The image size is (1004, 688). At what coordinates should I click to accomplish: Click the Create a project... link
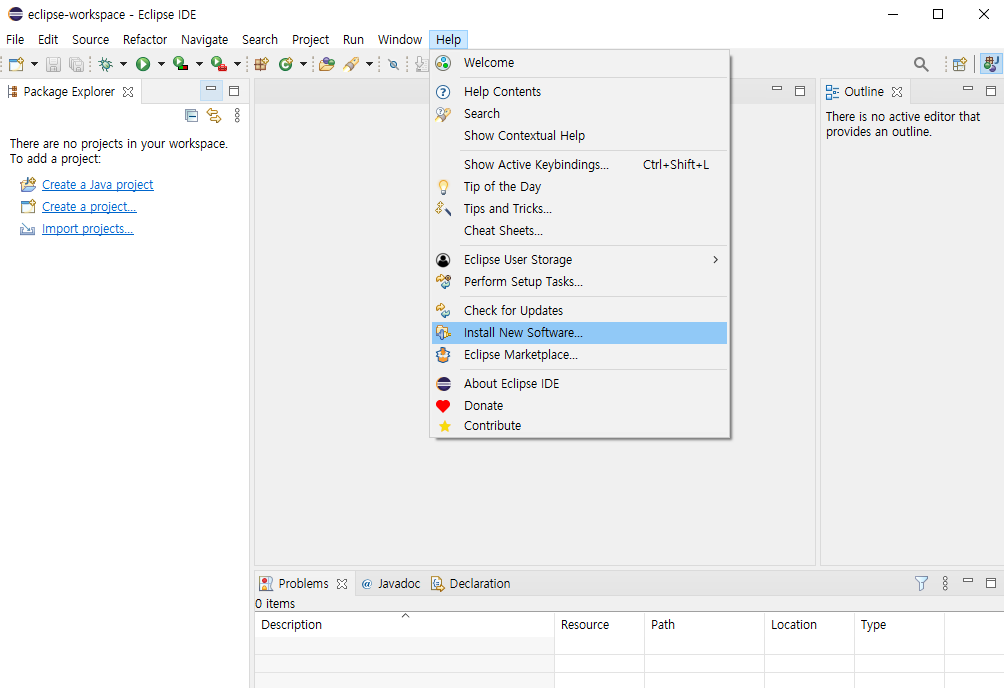pyautogui.click(x=89, y=206)
